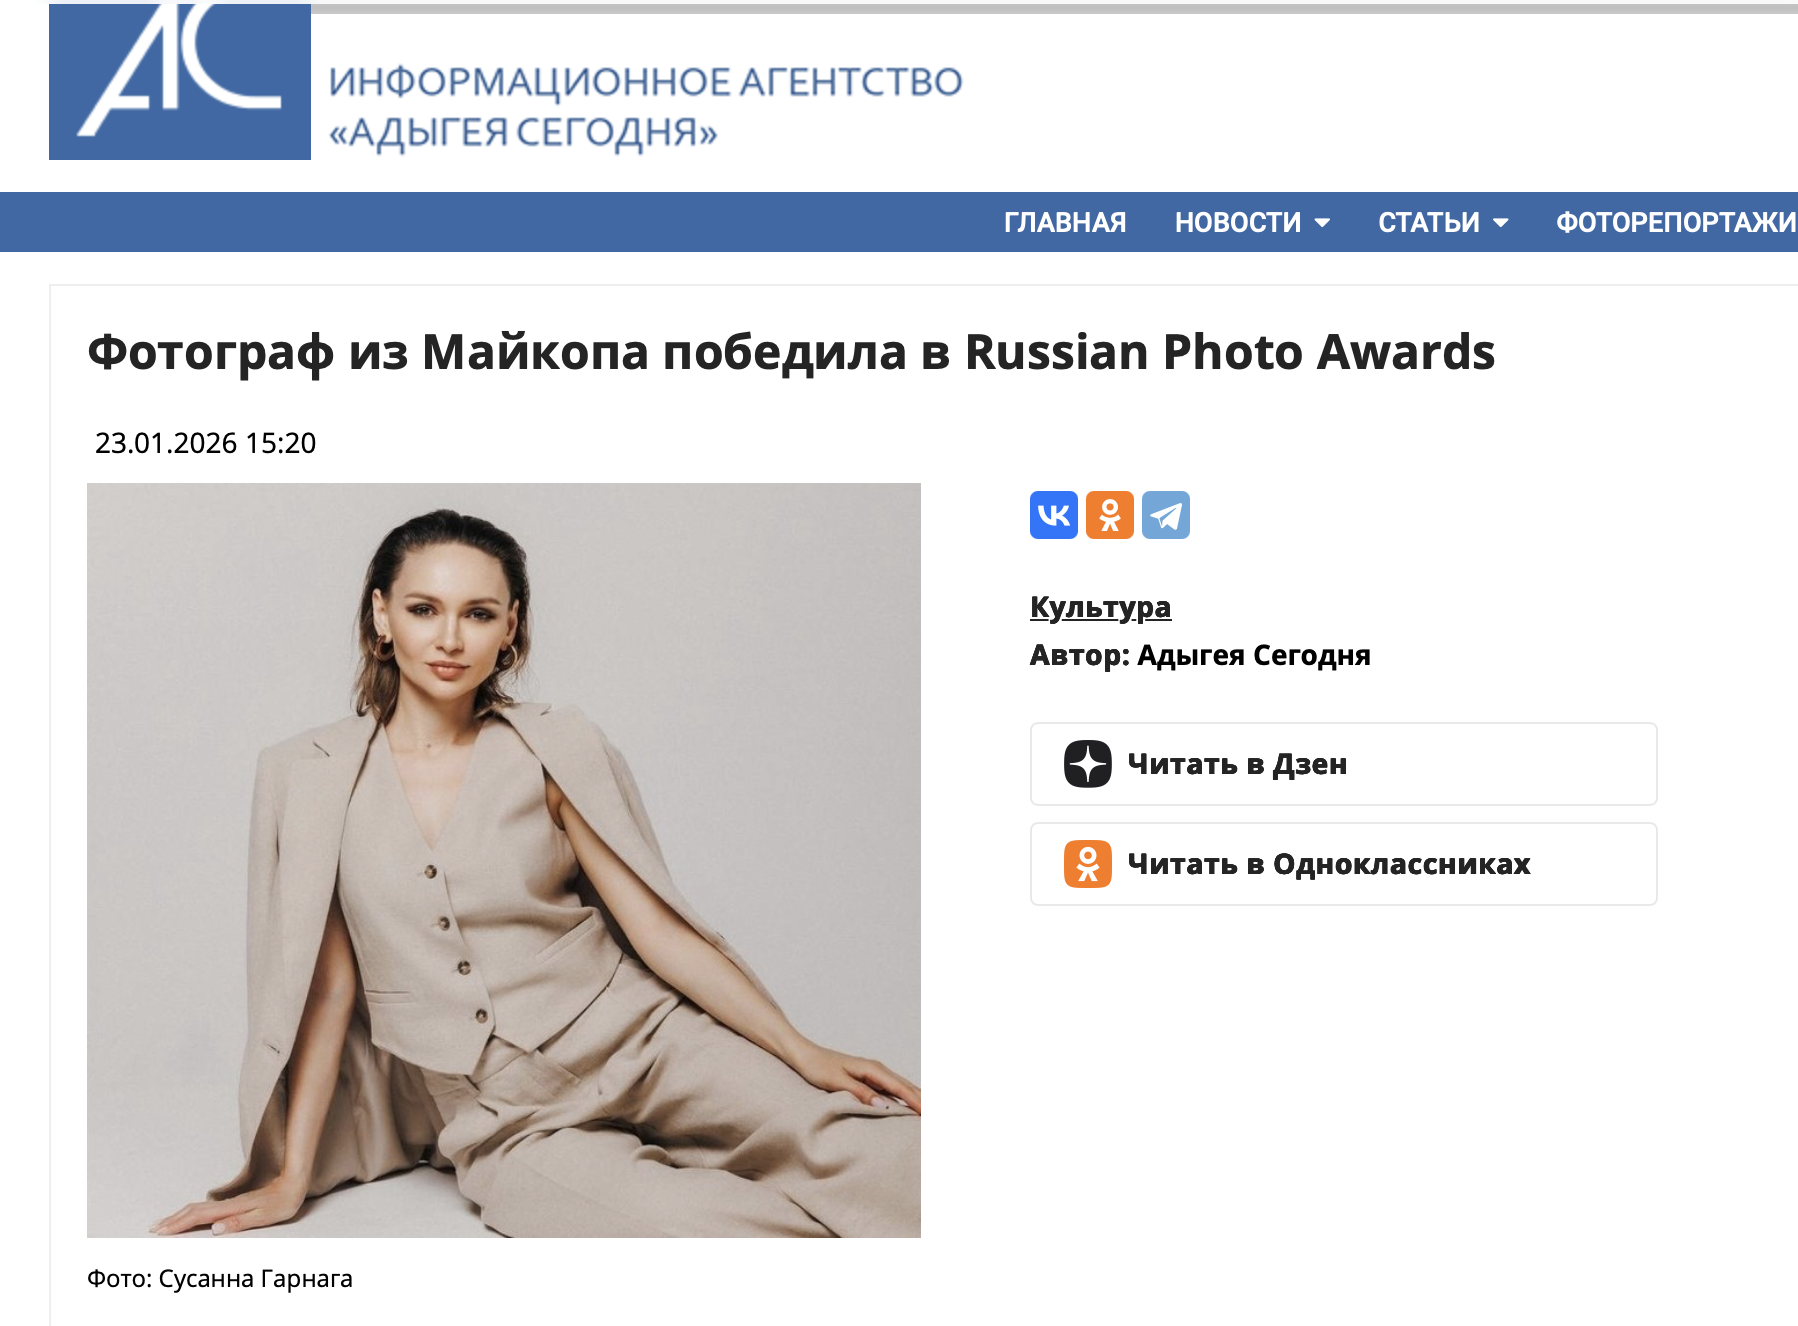The image size is (1798, 1326).
Task: Click Odnoklassniki icon in the read button
Action: click(1088, 864)
